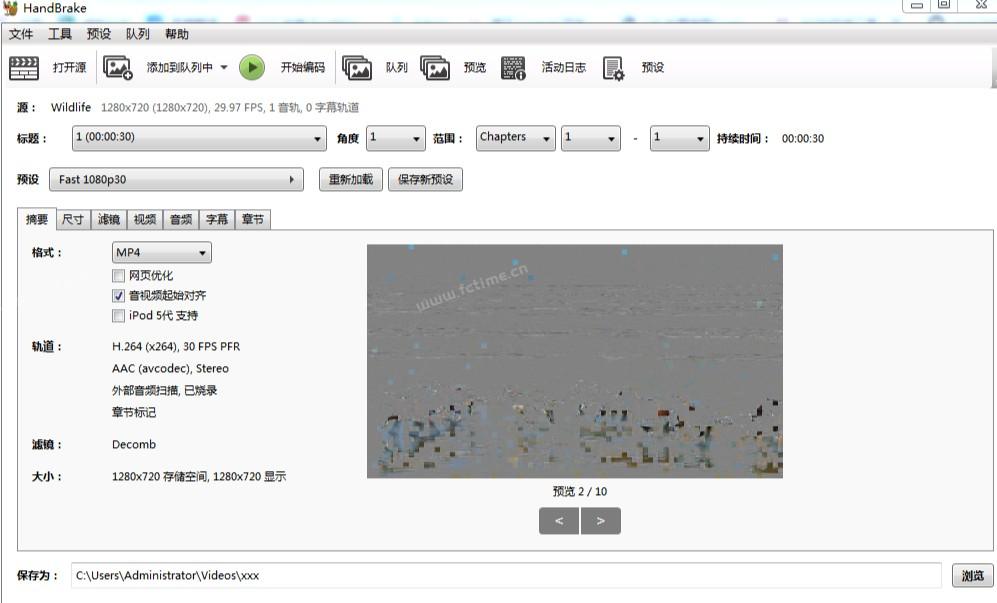997x603 pixels.
Task: Open the end chapter dropdown
Action: (x=680, y=138)
